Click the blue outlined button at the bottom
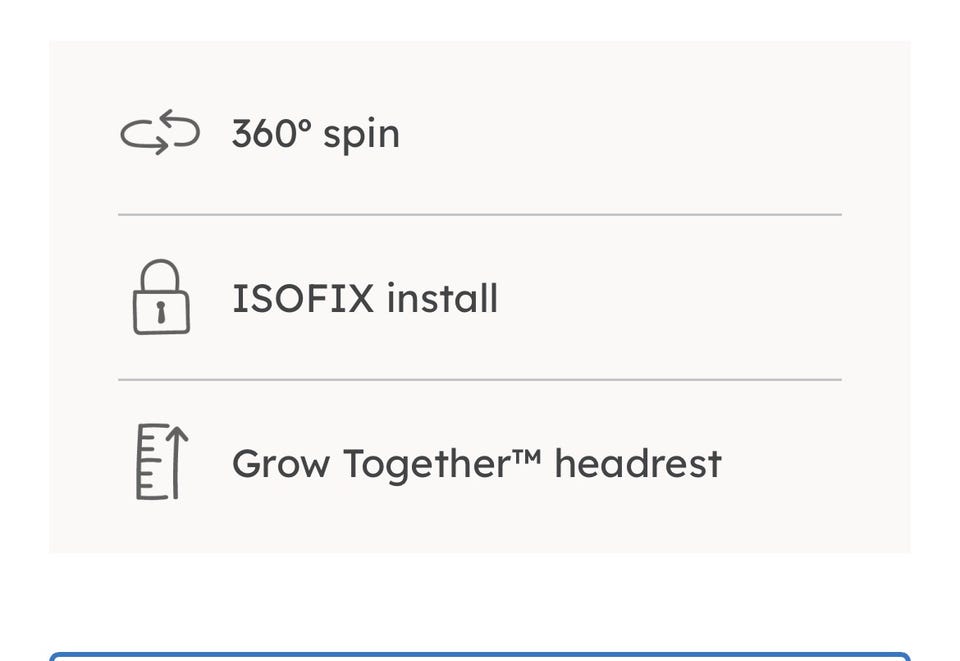960x661 pixels. [480, 657]
